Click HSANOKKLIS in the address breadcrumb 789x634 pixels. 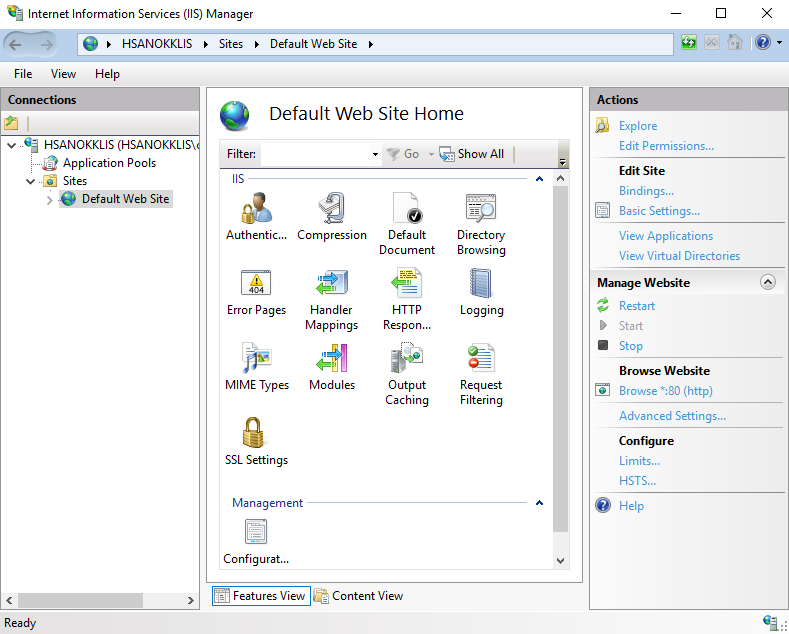[157, 44]
